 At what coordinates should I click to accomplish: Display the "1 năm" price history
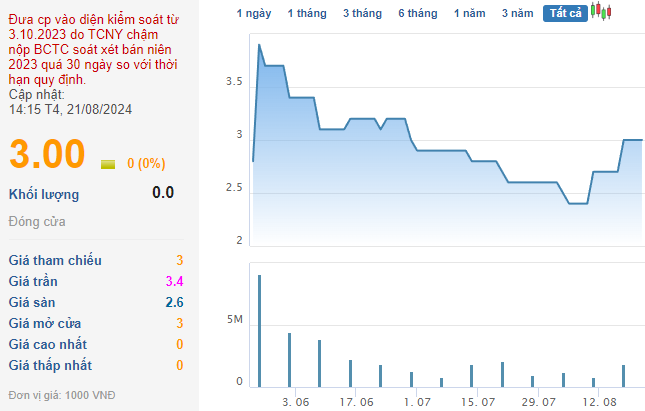click(x=470, y=13)
